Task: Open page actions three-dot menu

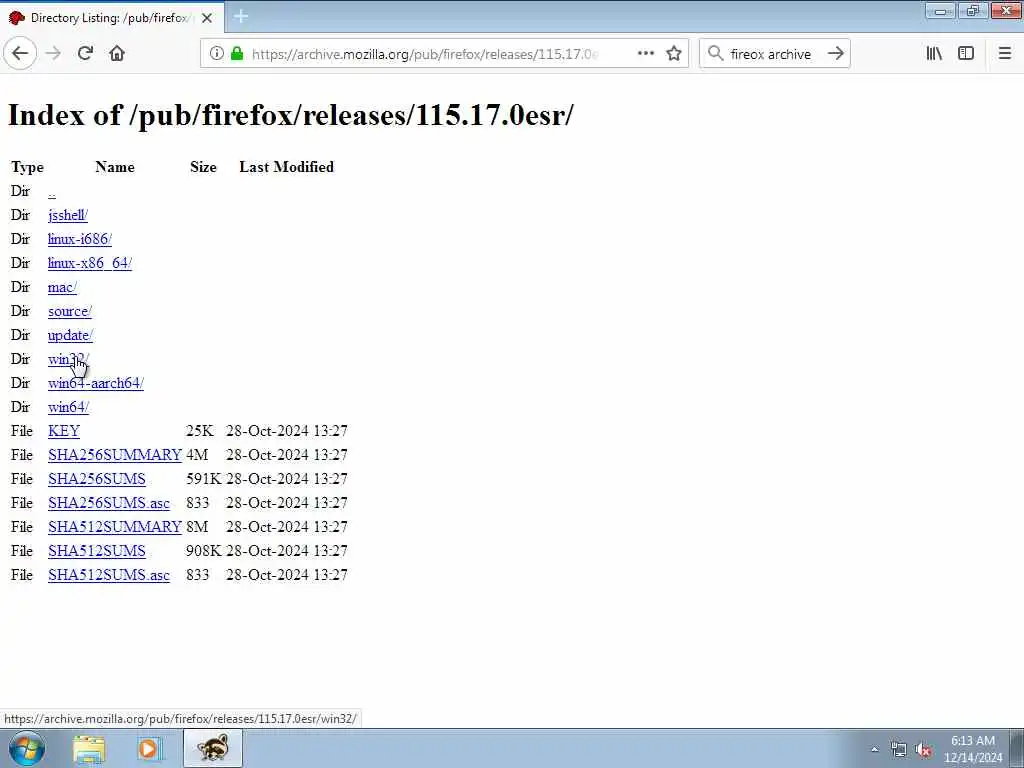Action: pos(646,54)
